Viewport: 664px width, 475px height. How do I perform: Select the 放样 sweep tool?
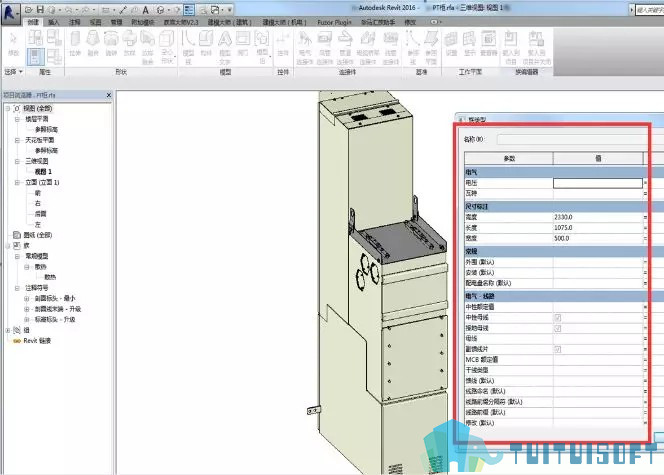[x=129, y=44]
